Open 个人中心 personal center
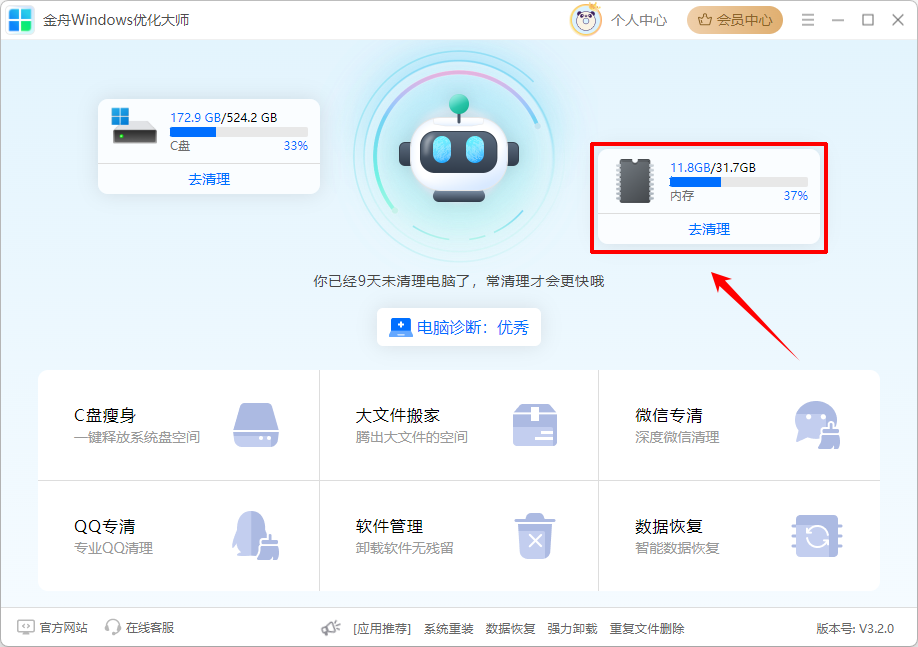The width and height of the screenshot is (918, 647). [x=639, y=20]
